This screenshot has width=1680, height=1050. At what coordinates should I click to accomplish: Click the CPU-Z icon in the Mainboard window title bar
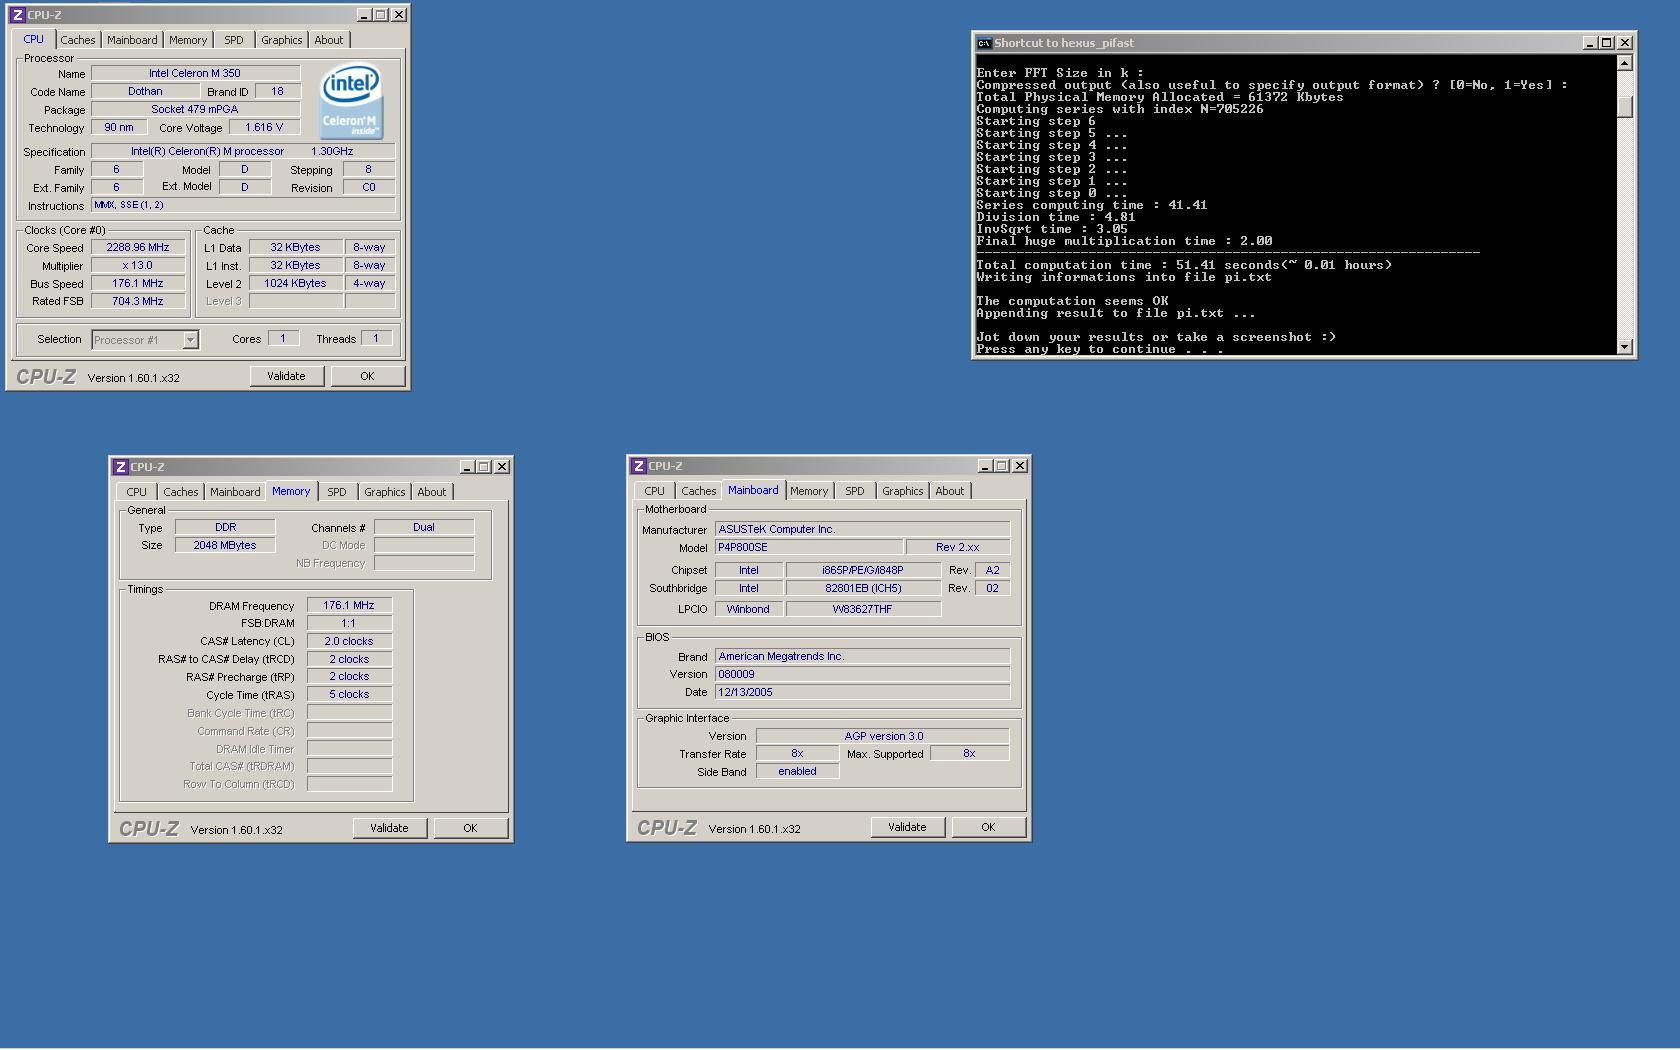(x=639, y=466)
